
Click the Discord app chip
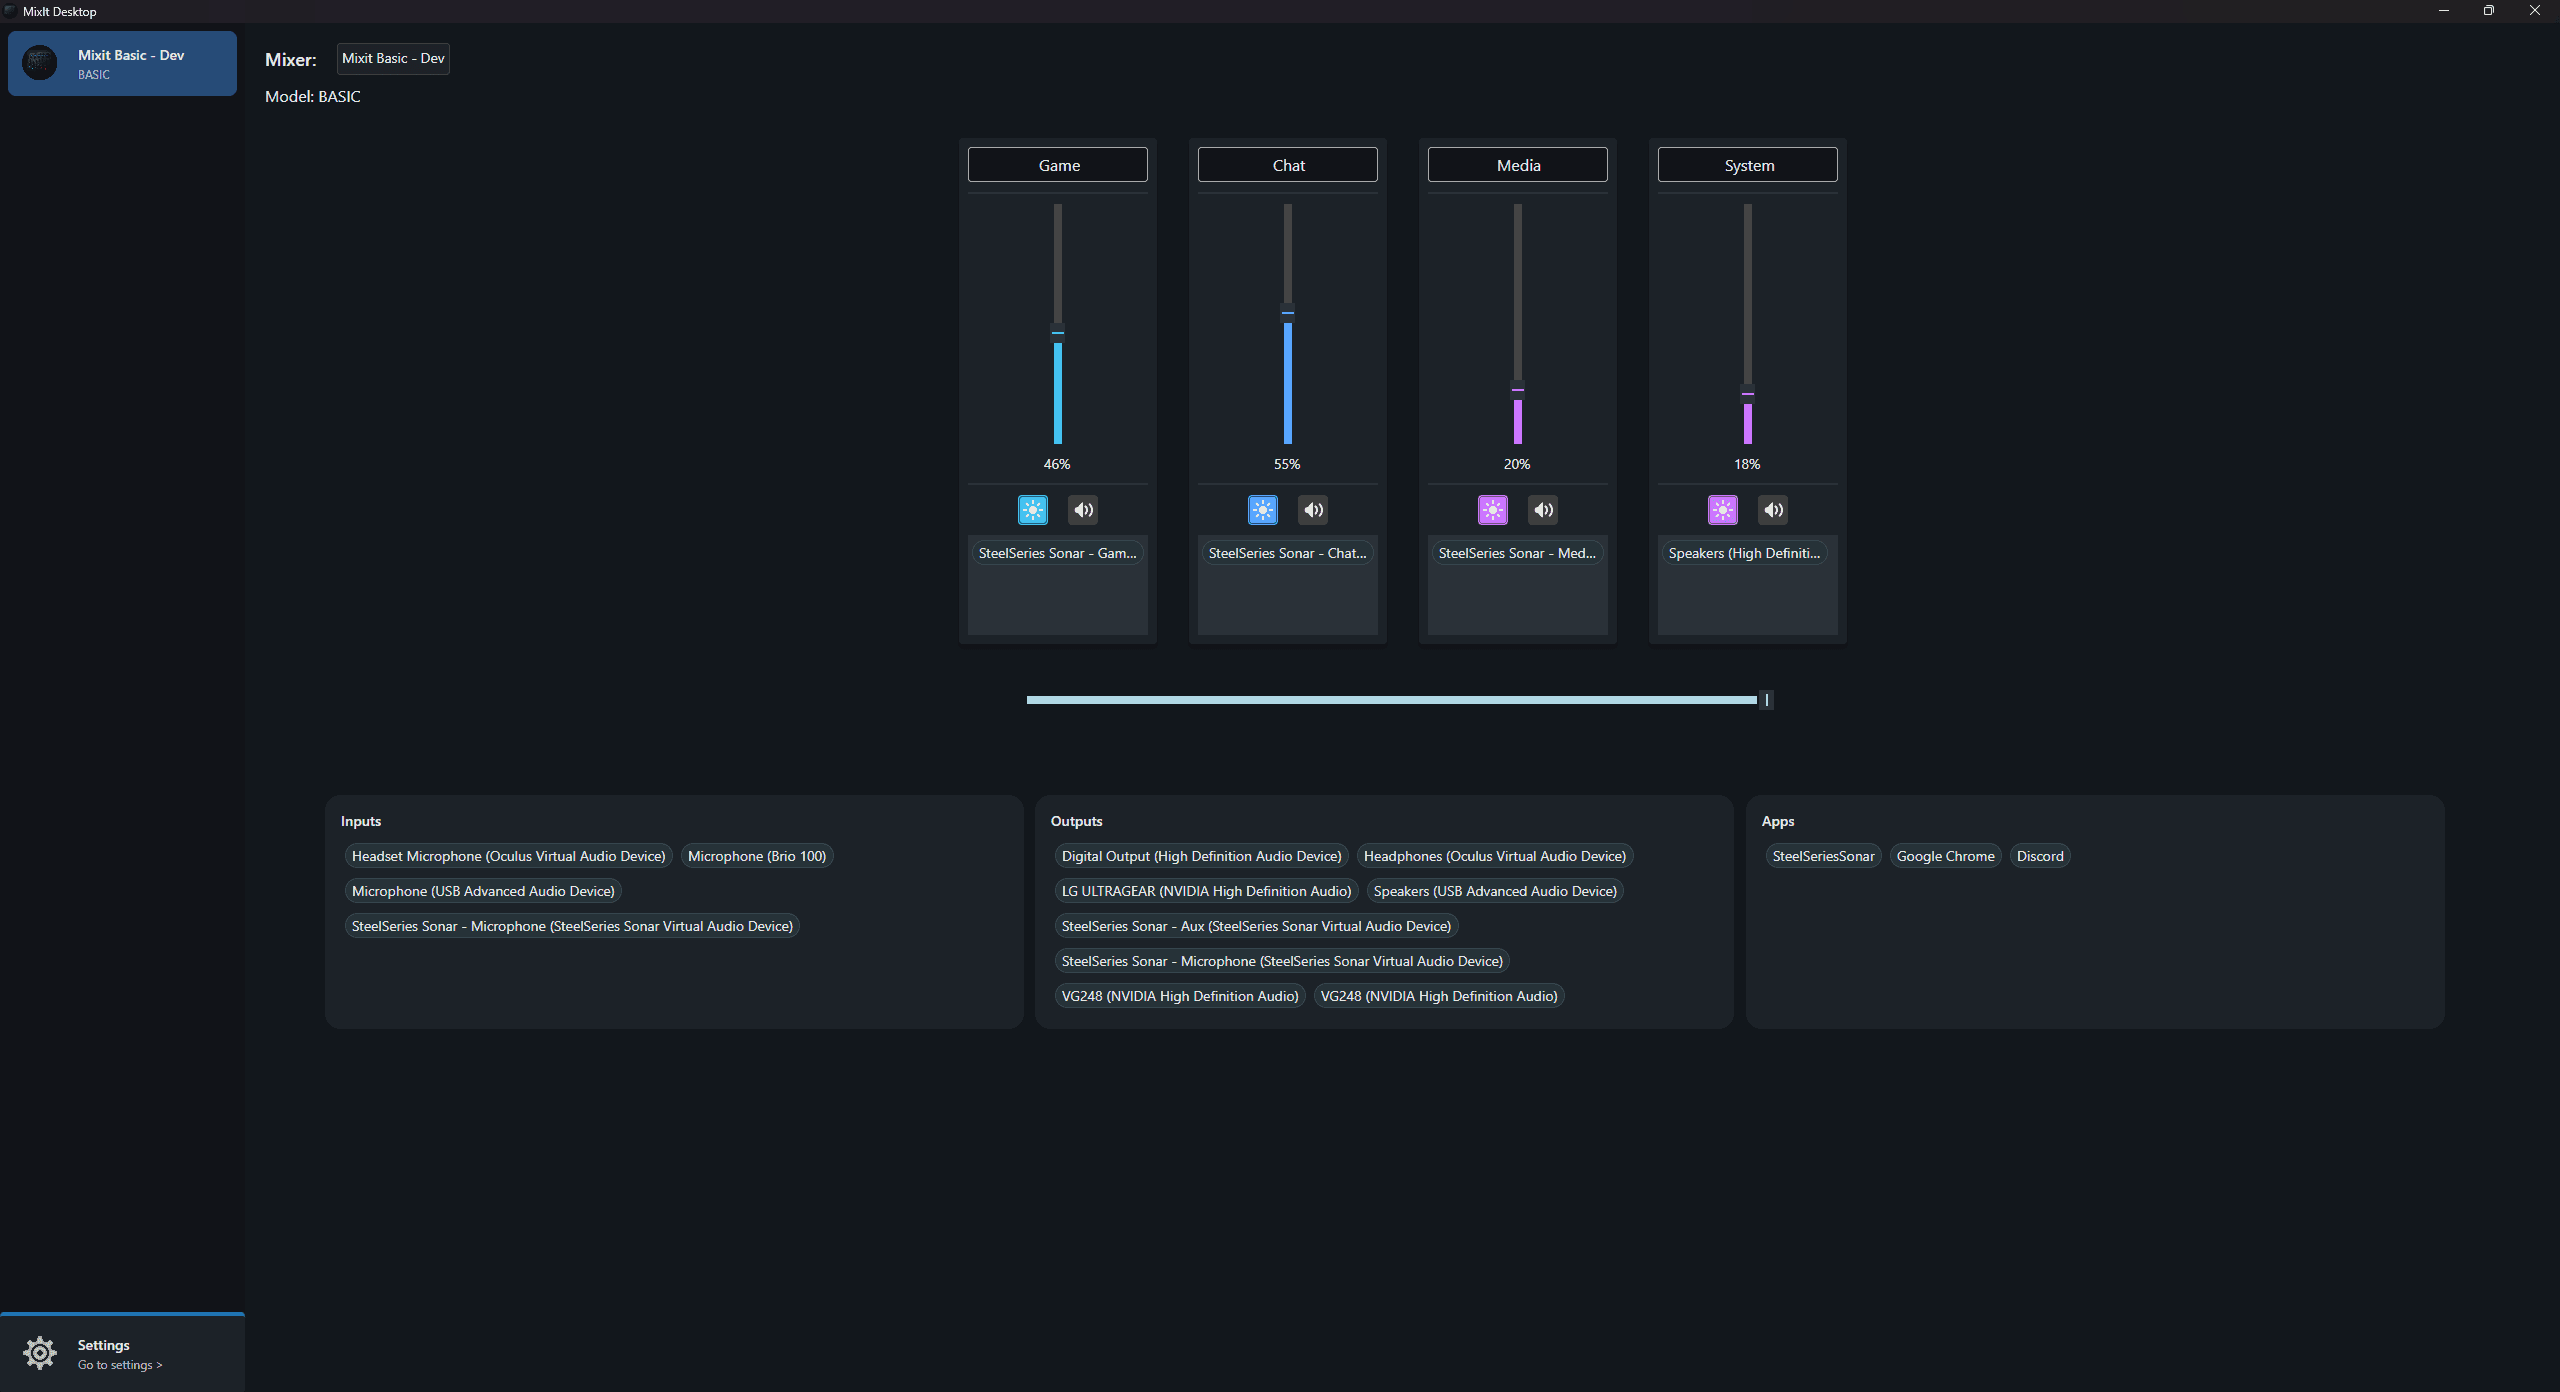pos(2039,856)
